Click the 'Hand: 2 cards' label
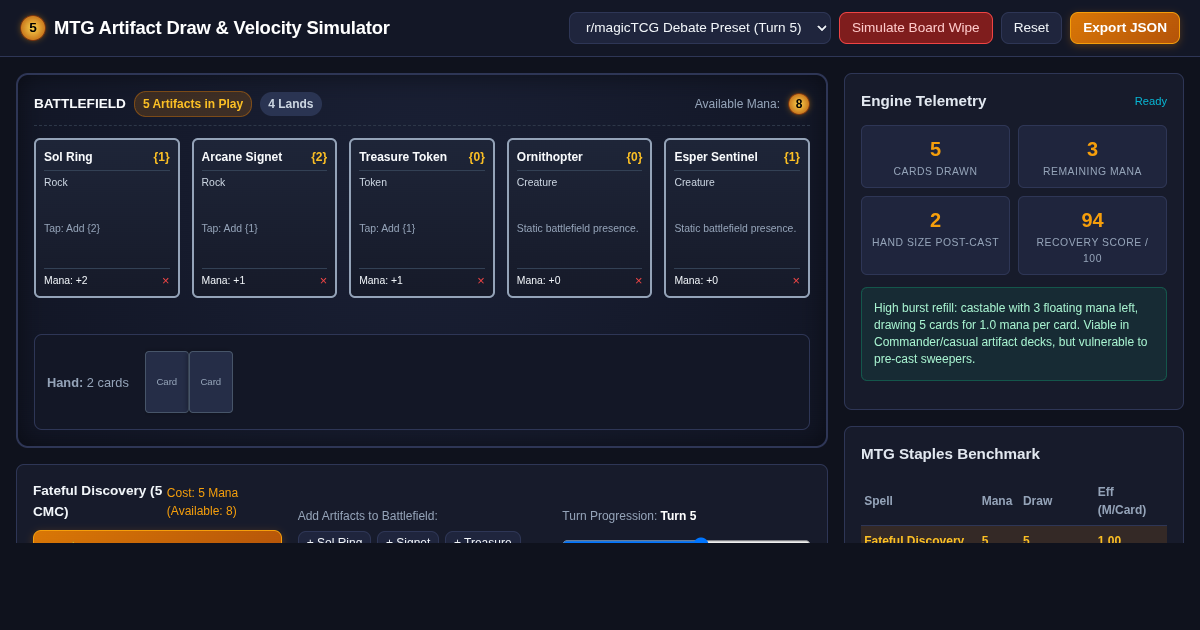 88,382
